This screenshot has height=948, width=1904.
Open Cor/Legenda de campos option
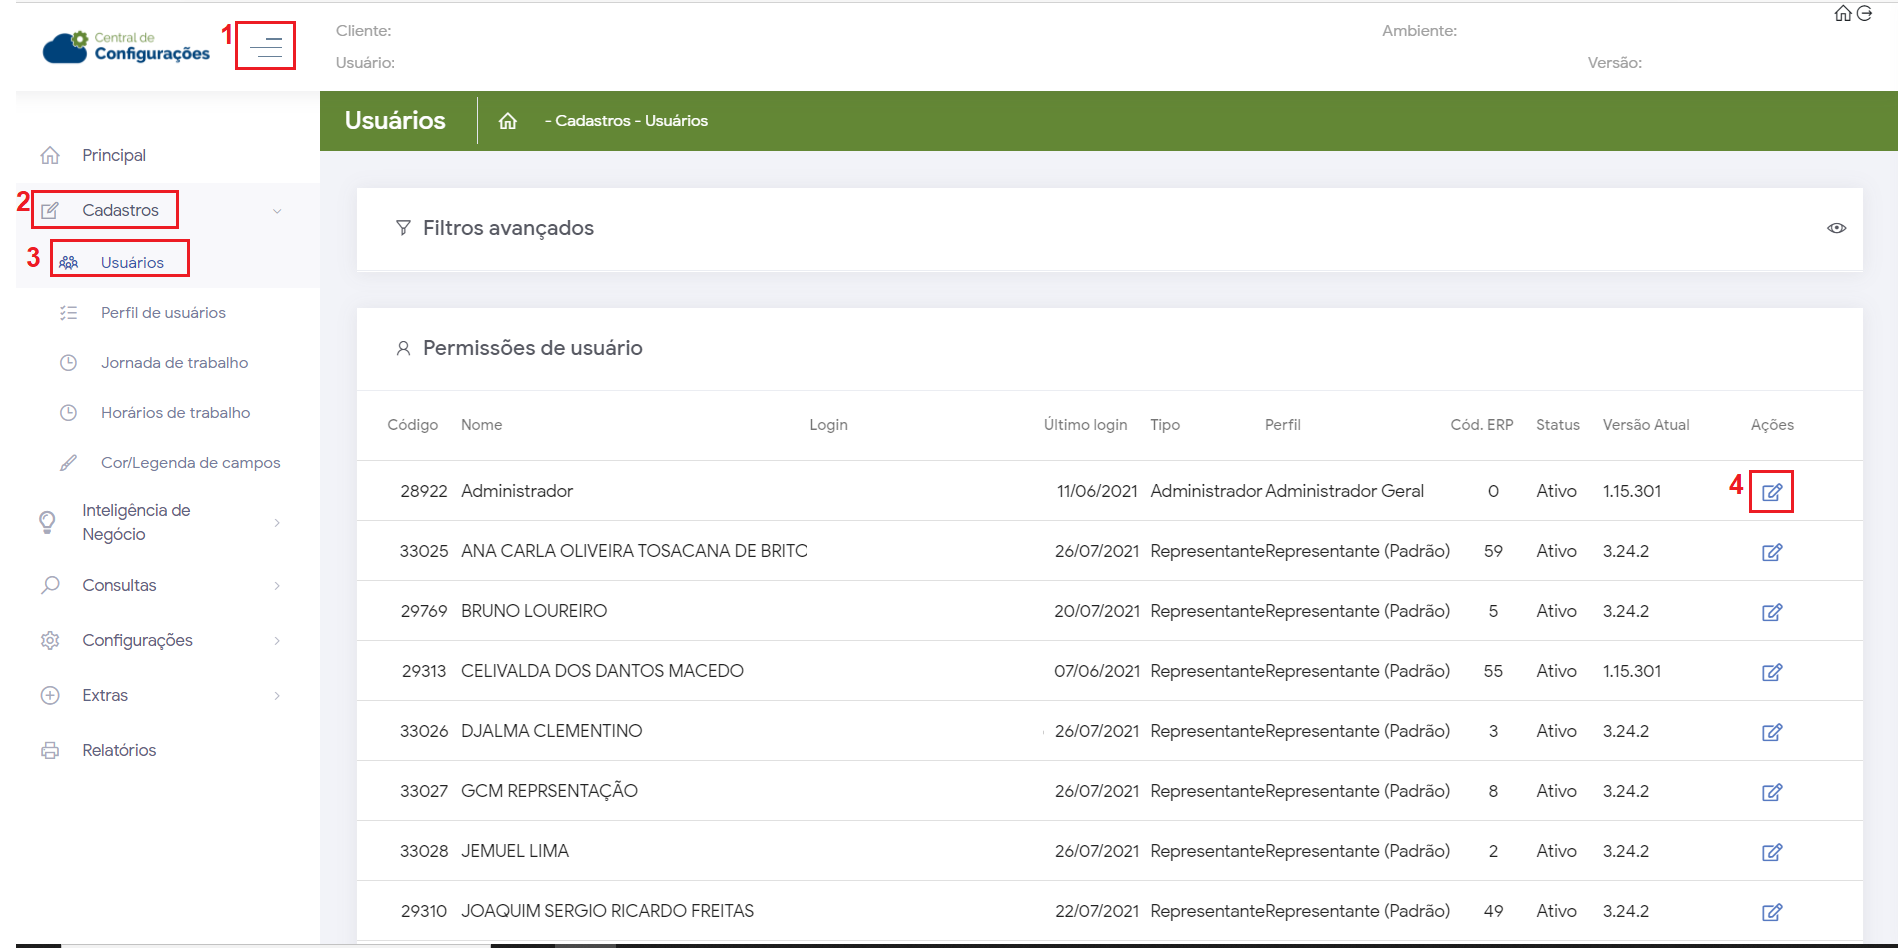190,463
